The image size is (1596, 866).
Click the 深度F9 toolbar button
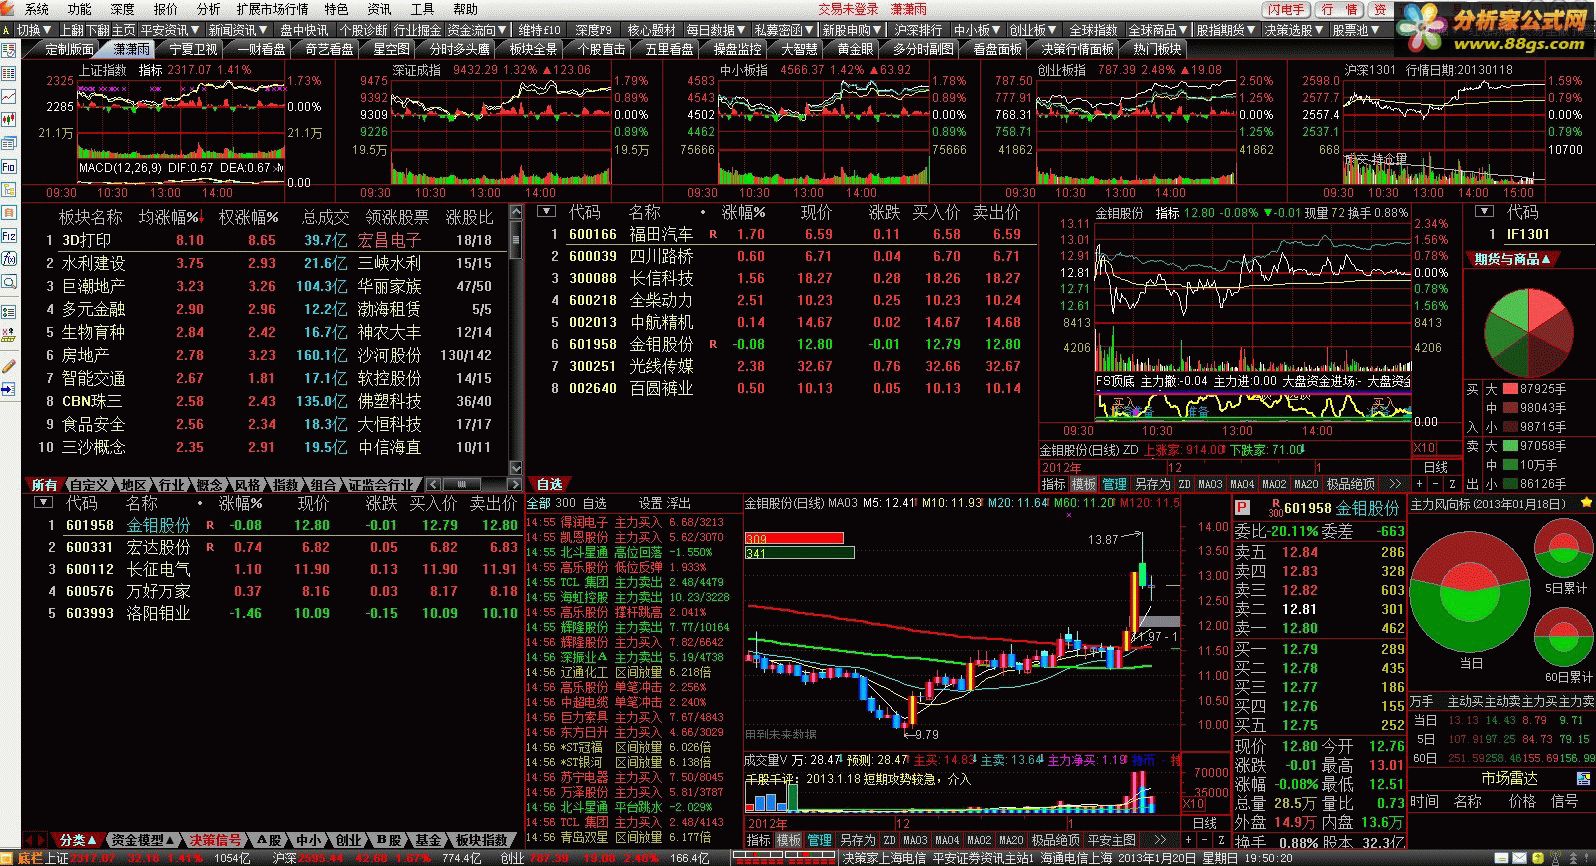click(593, 30)
